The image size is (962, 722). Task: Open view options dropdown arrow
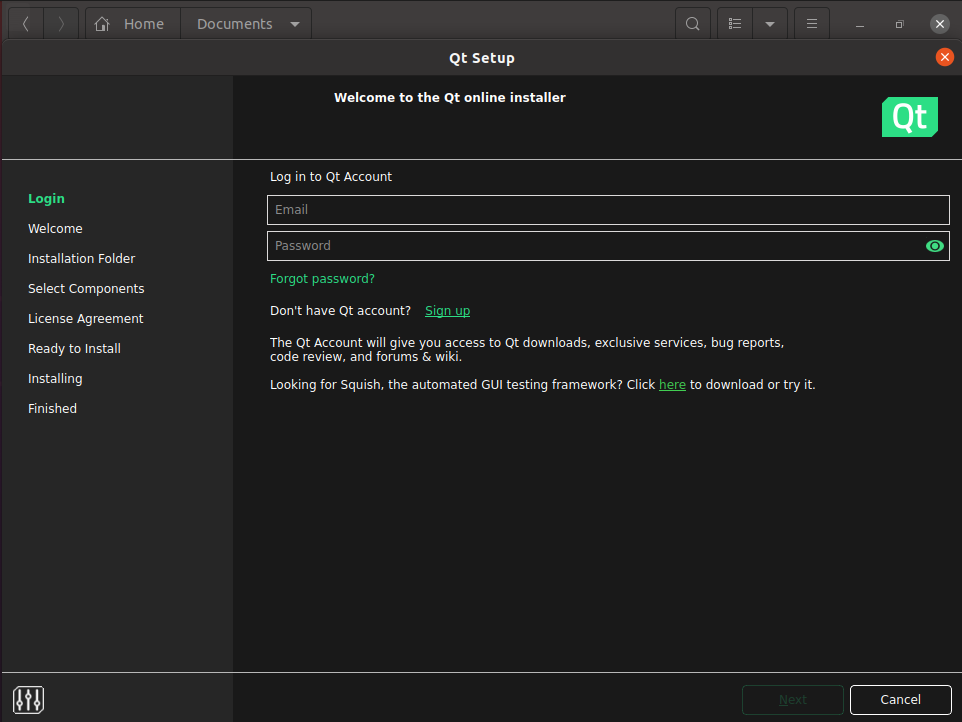tap(770, 24)
